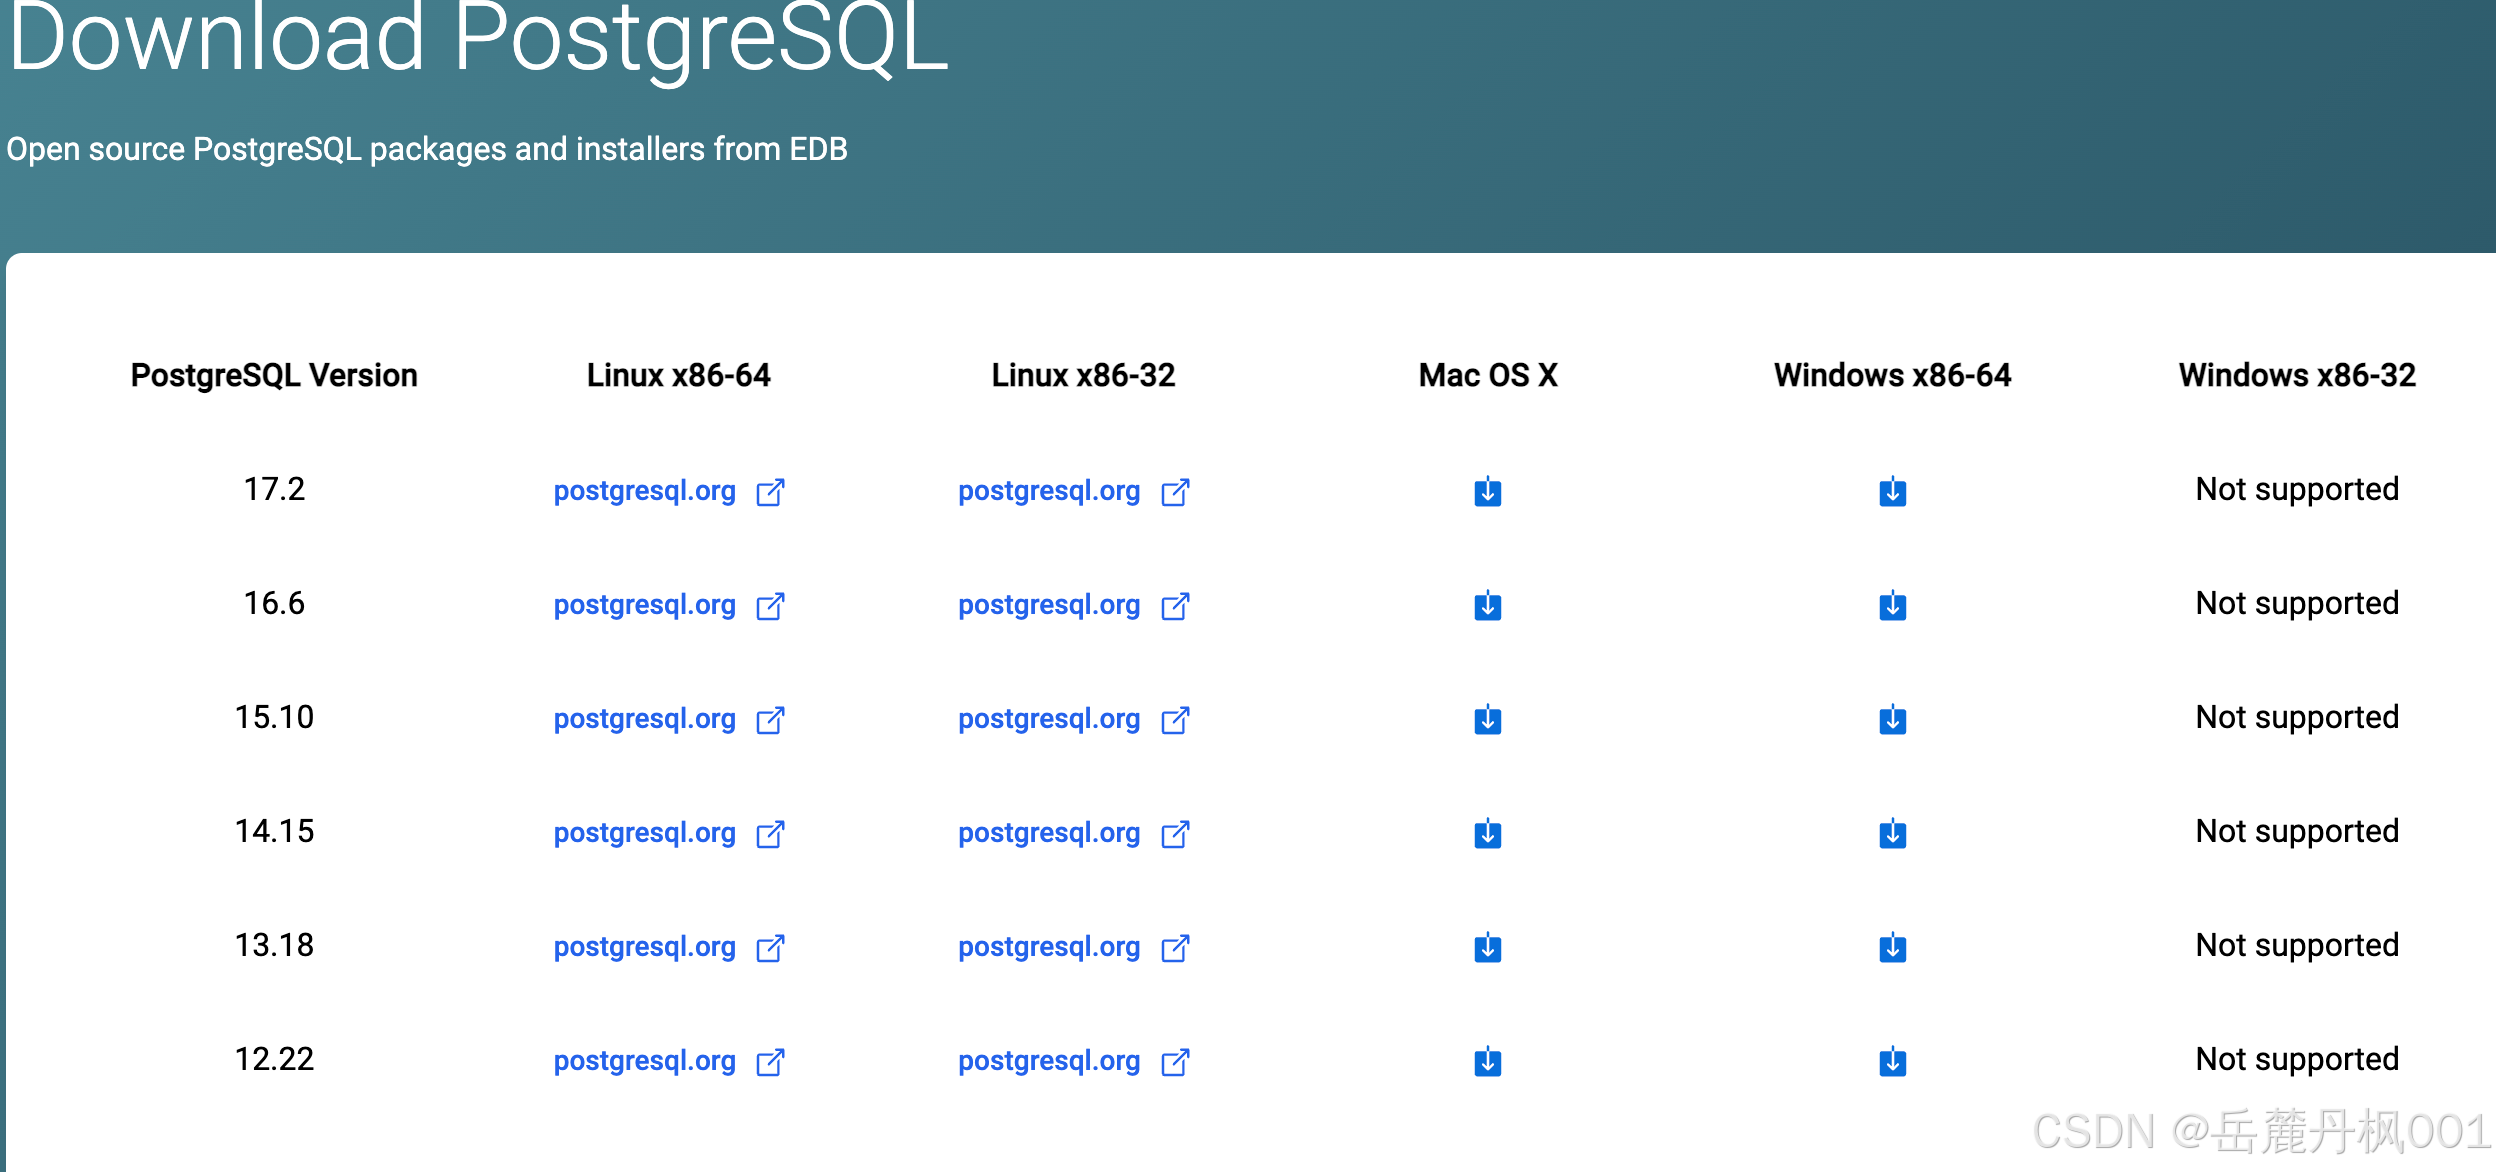
Task: Open 17.2 Linux x86-64 postgresql.org link
Action: (x=645, y=492)
